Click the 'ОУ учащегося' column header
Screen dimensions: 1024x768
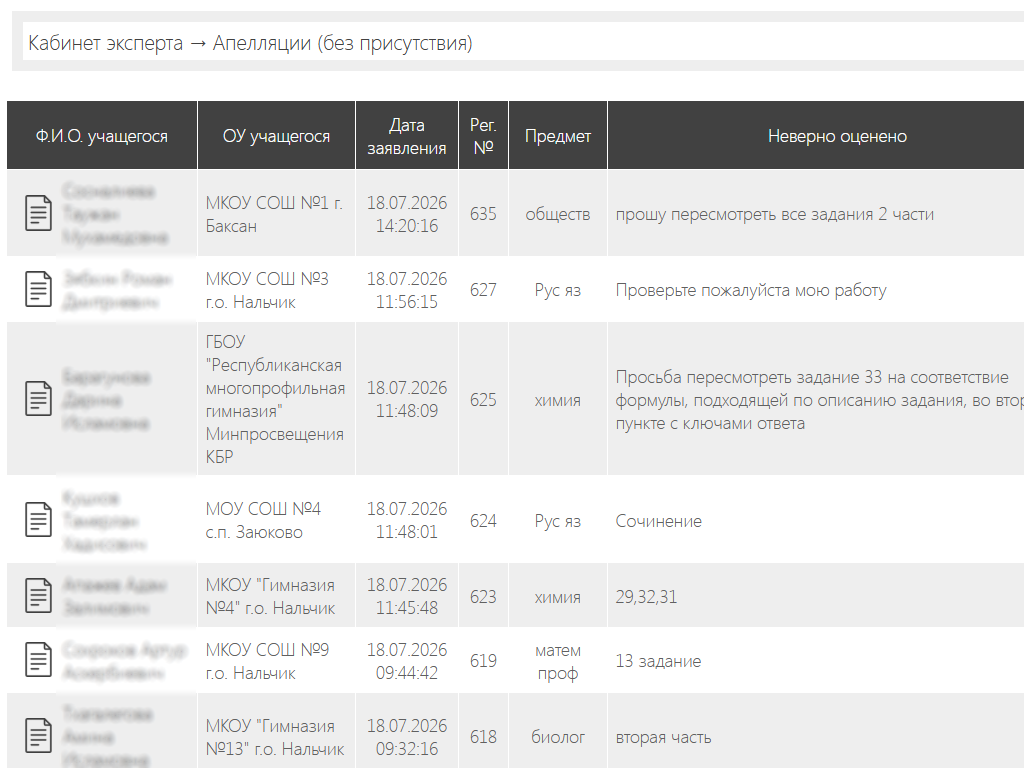coord(276,136)
